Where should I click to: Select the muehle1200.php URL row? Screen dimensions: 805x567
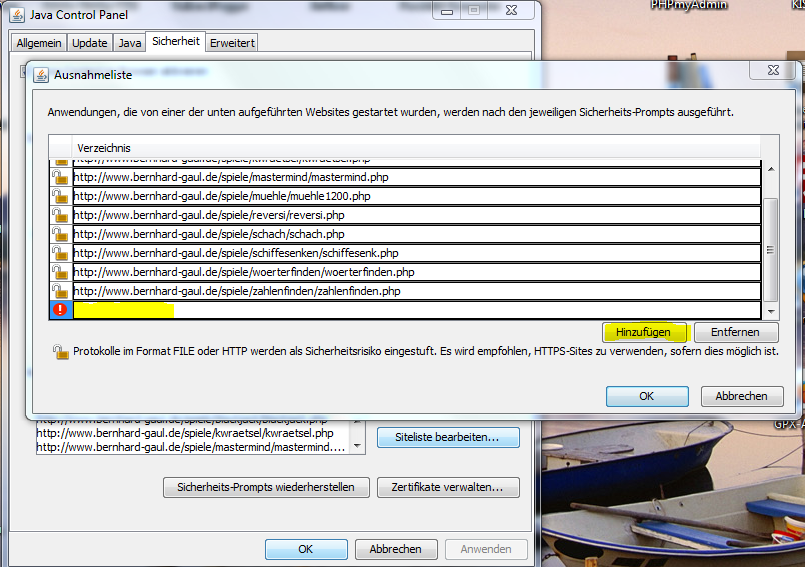pos(416,196)
